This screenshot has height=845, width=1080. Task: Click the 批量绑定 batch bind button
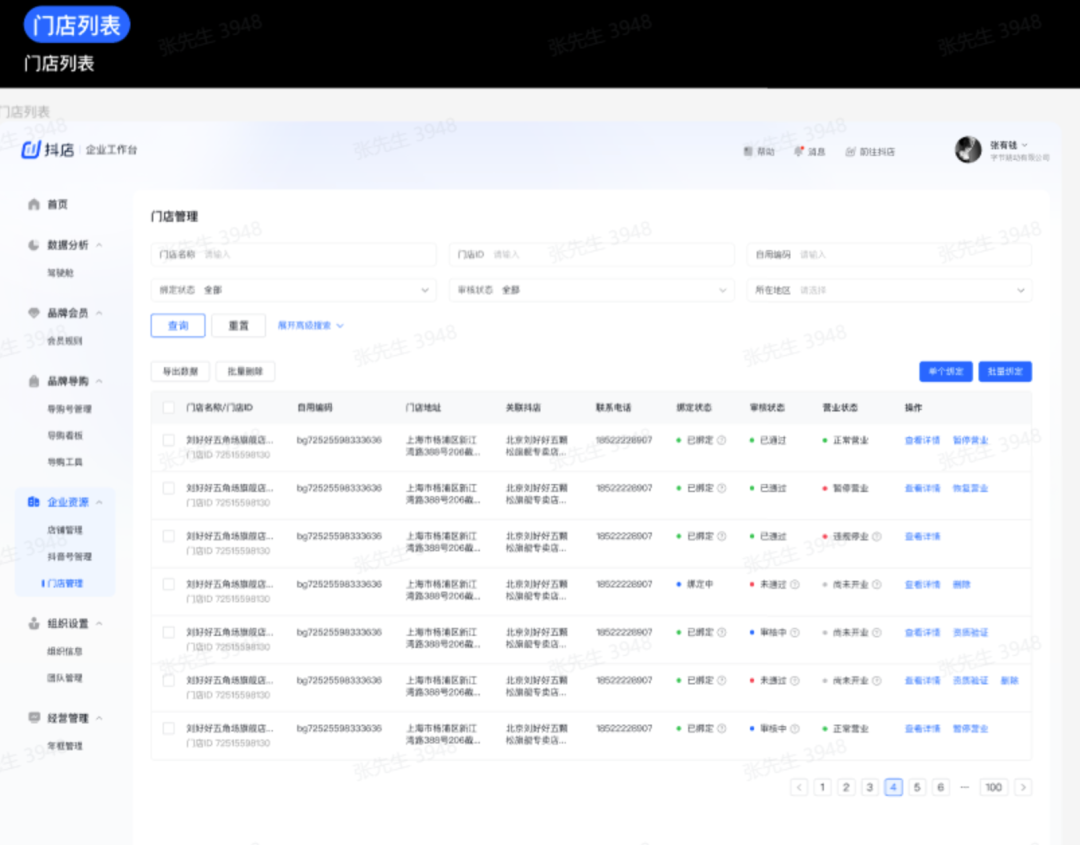[1005, 371]
